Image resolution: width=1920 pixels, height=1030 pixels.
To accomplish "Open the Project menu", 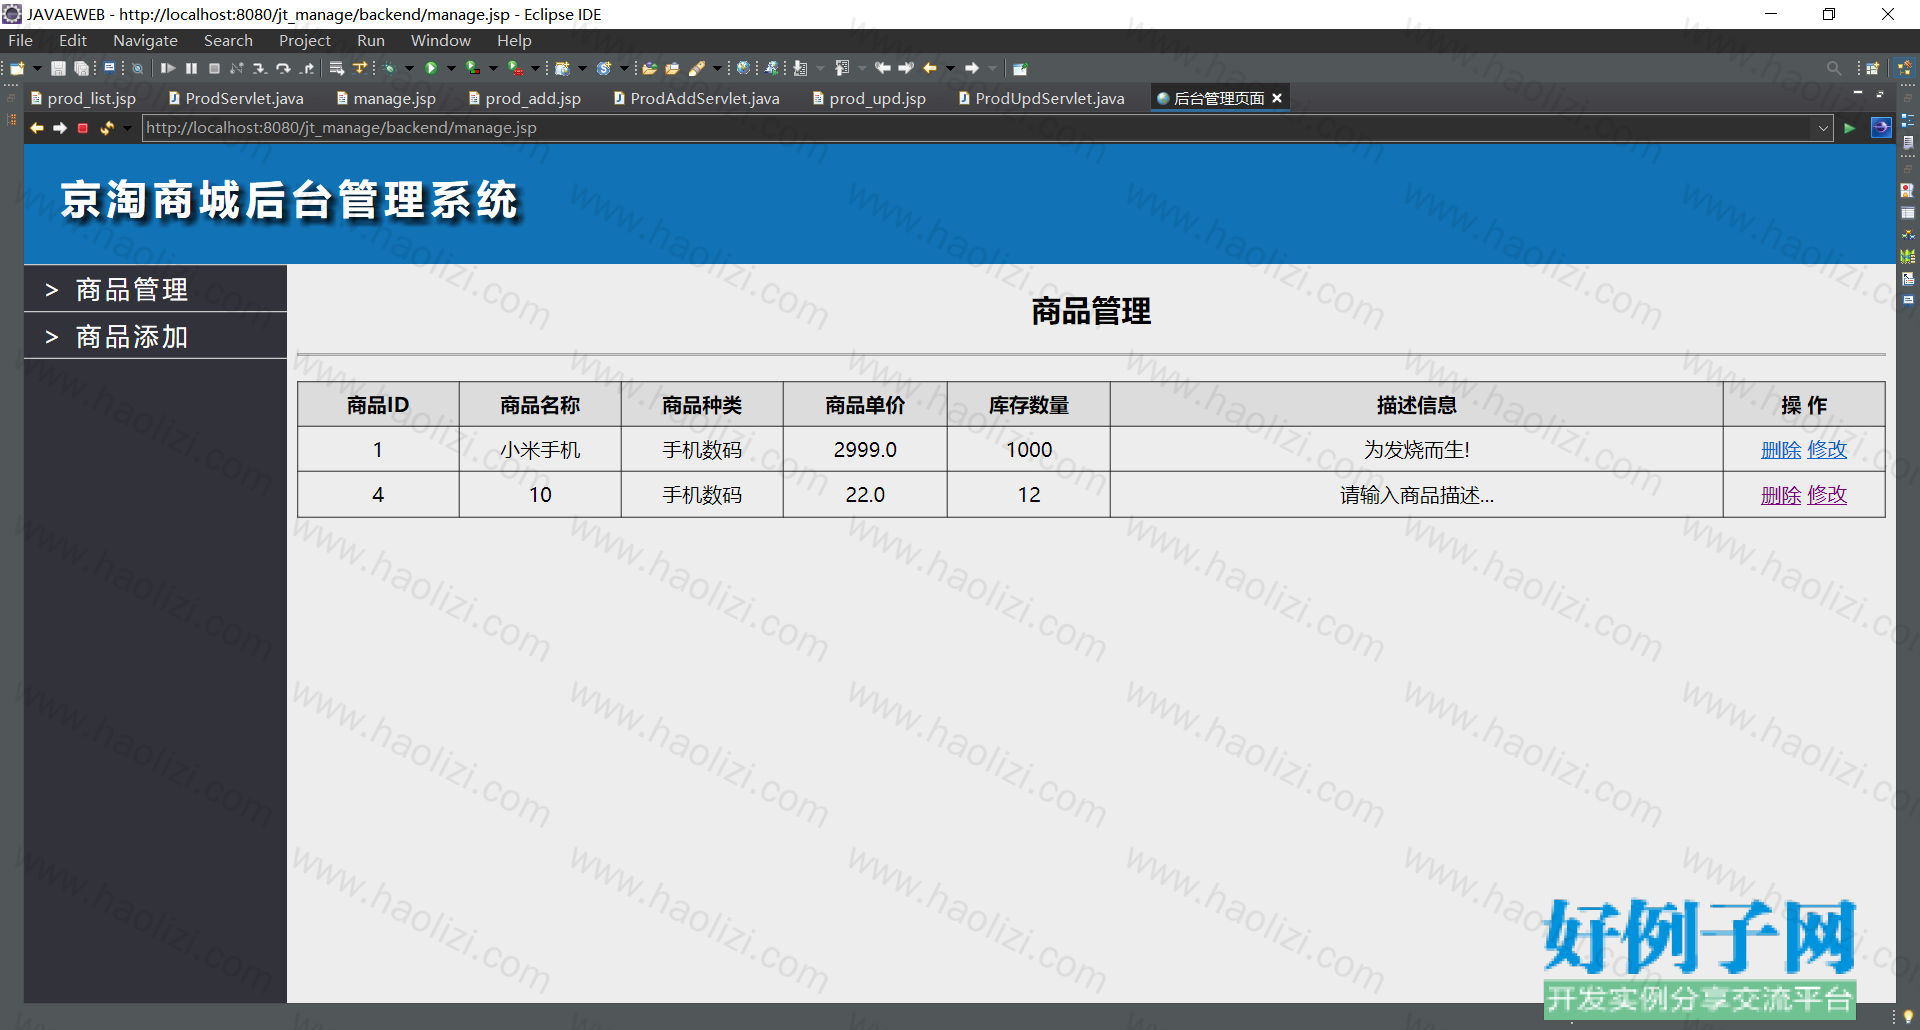I will point(305,40).
